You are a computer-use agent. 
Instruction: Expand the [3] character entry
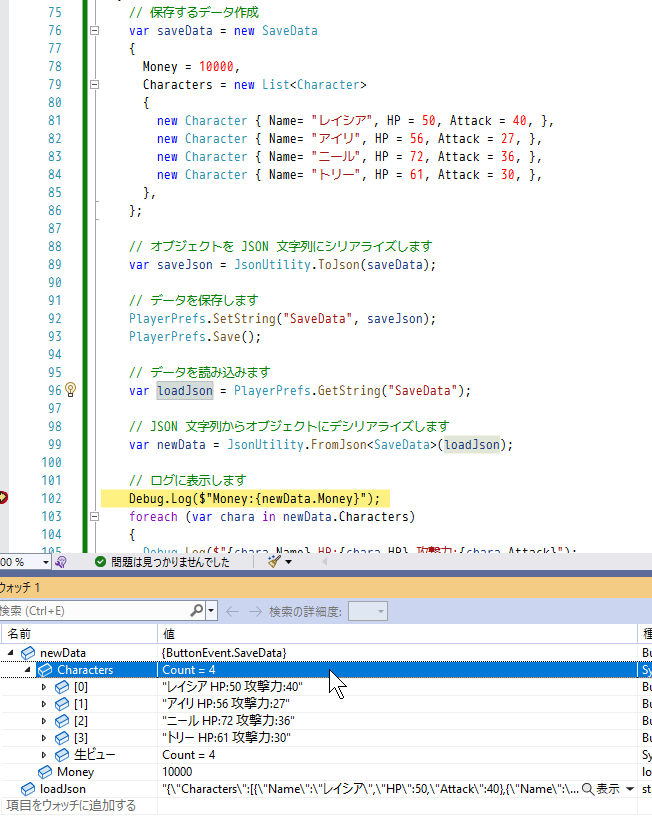[44, 737]
